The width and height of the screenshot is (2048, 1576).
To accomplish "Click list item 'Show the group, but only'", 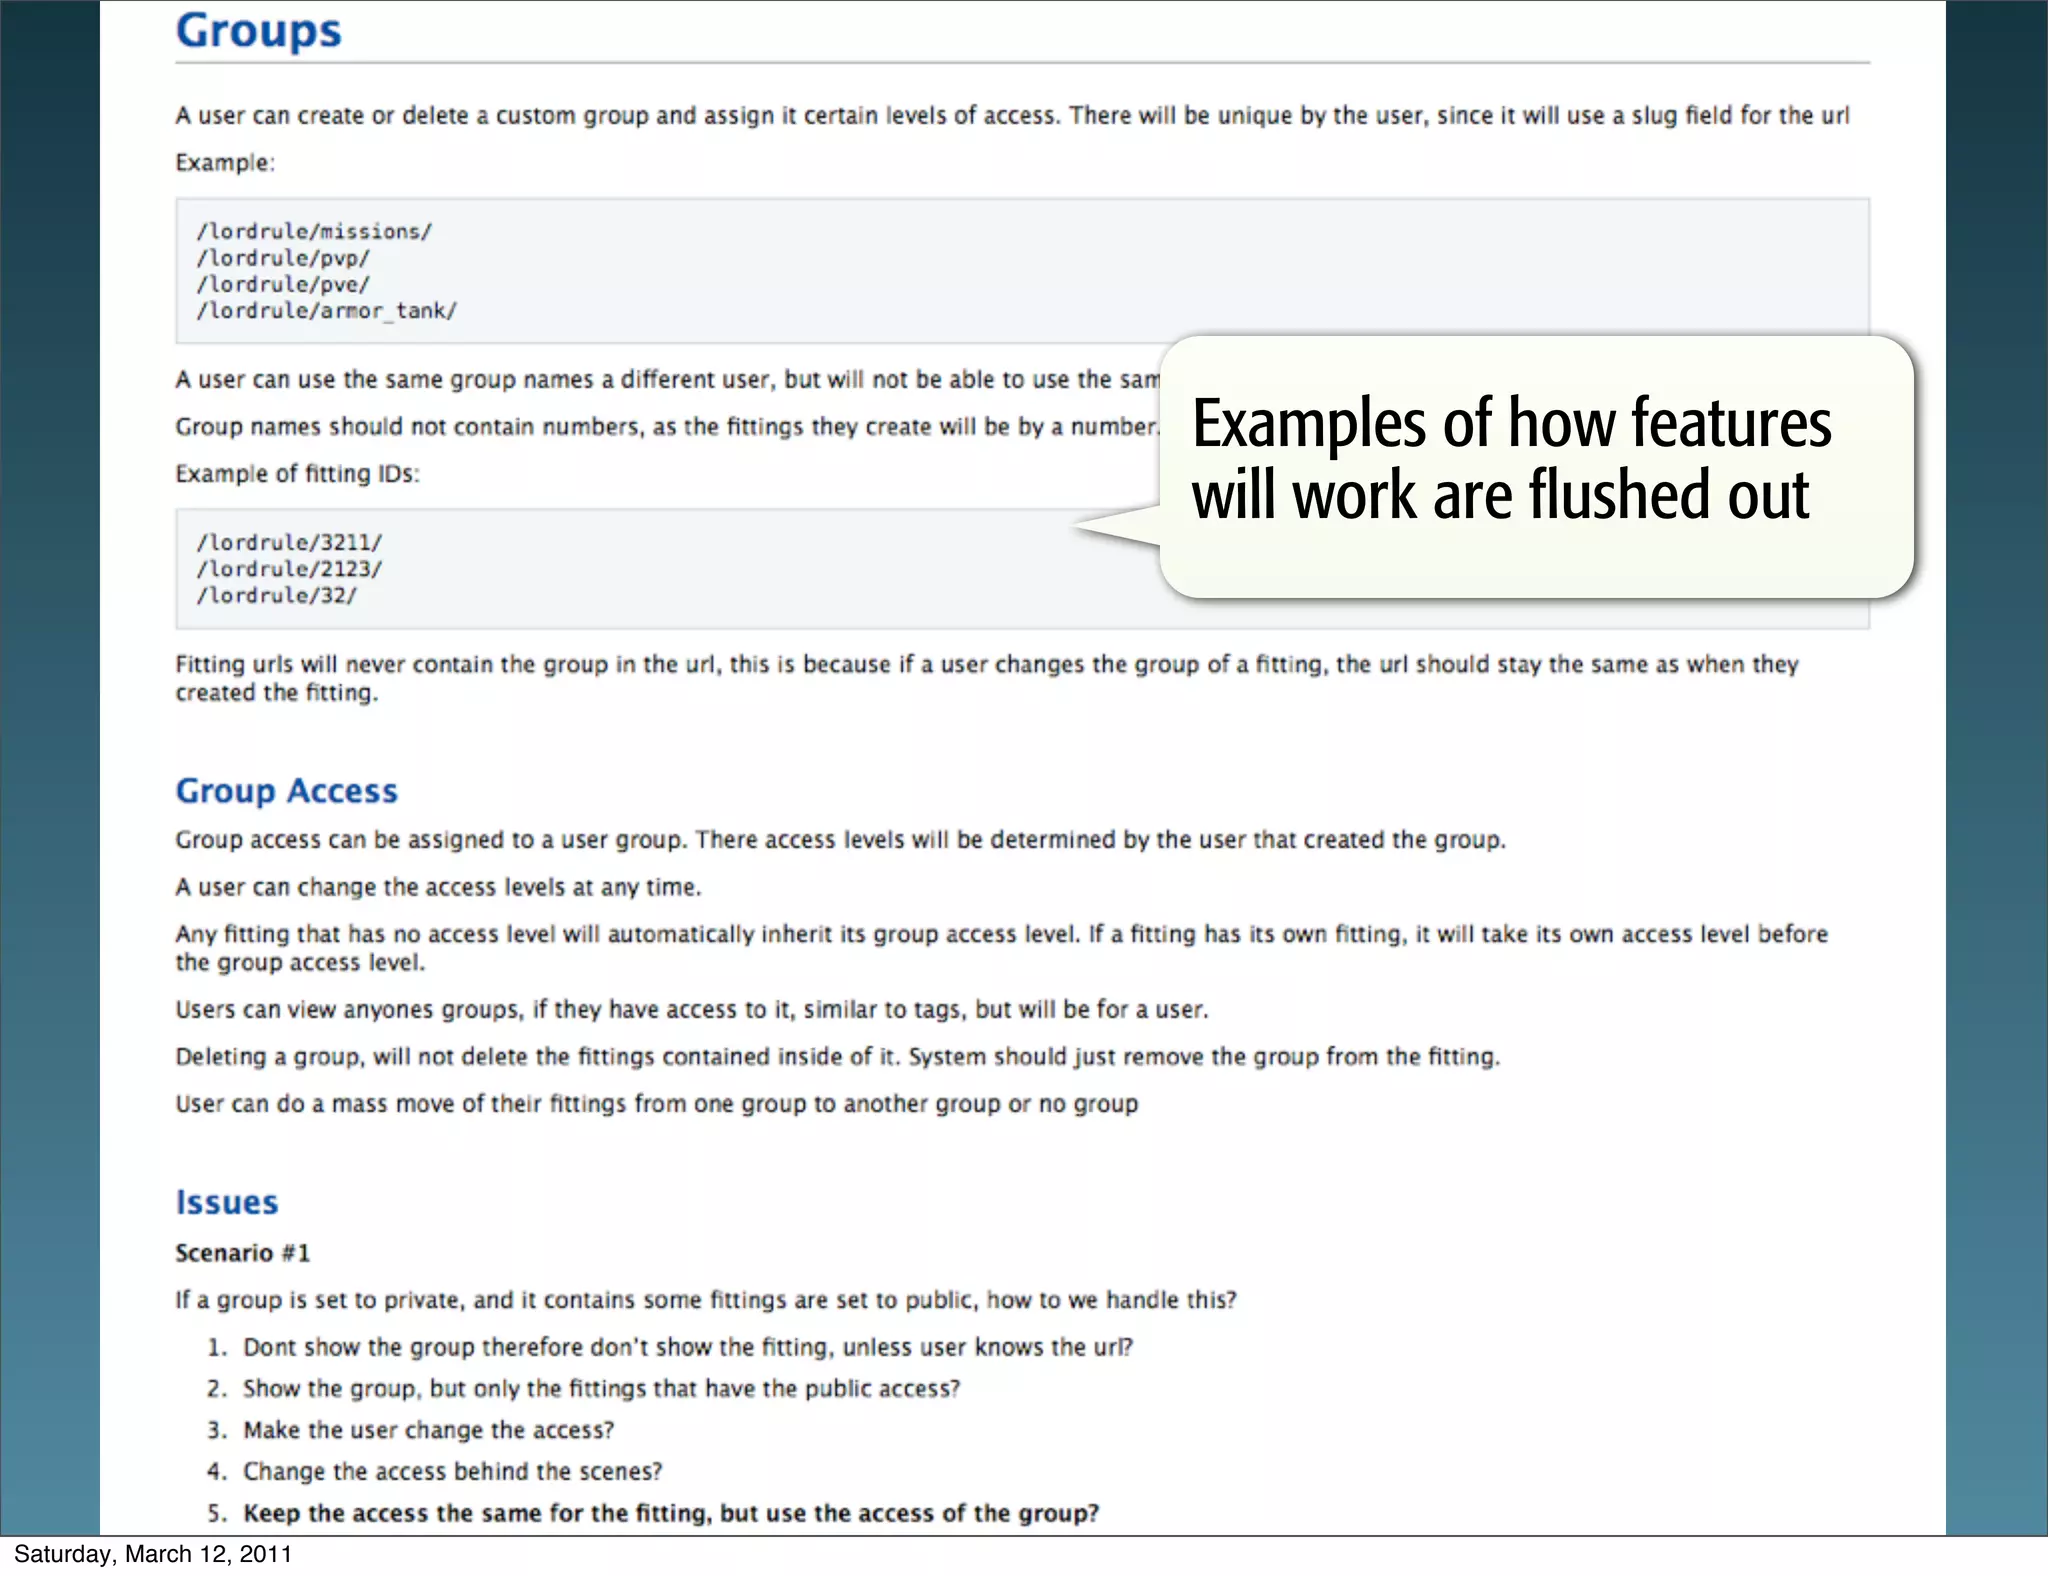I will [601, 1389].
